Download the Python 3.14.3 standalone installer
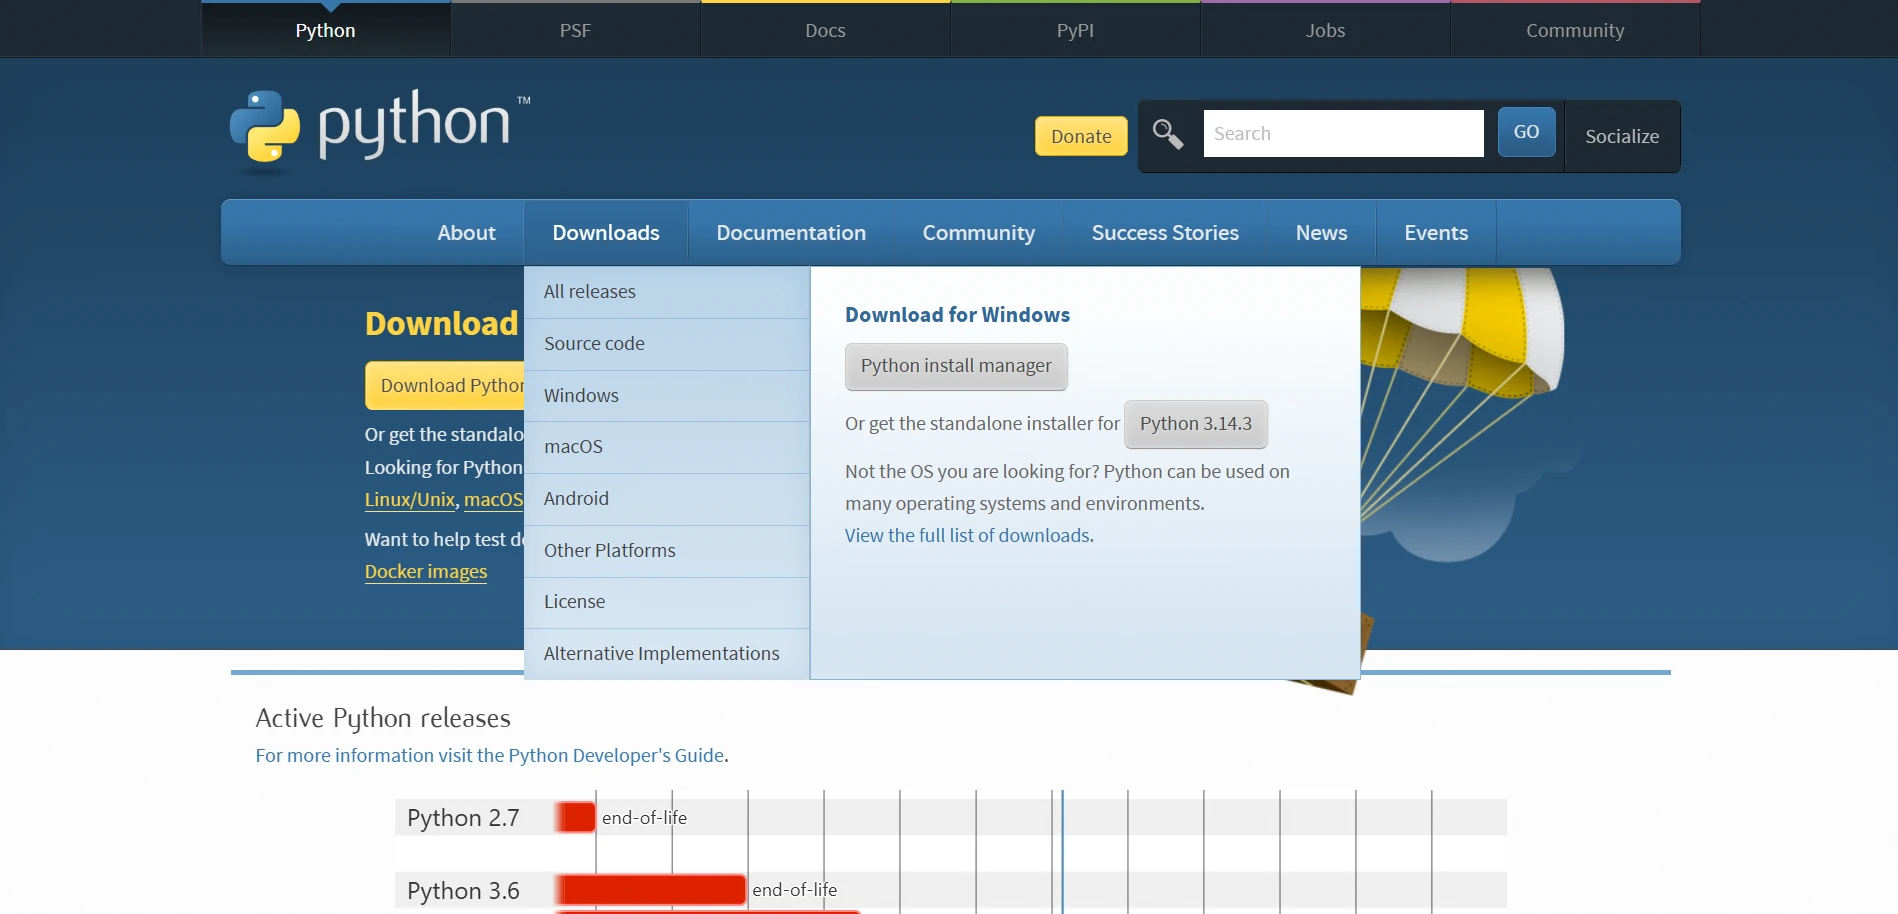 1195,424
